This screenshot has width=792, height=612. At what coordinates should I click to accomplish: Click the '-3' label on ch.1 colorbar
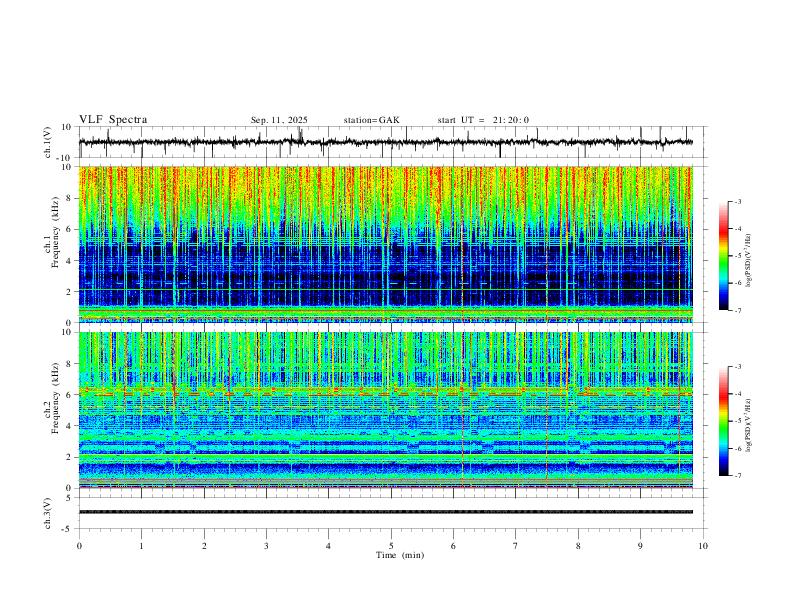pyautogui.click(x=738, y=201)
